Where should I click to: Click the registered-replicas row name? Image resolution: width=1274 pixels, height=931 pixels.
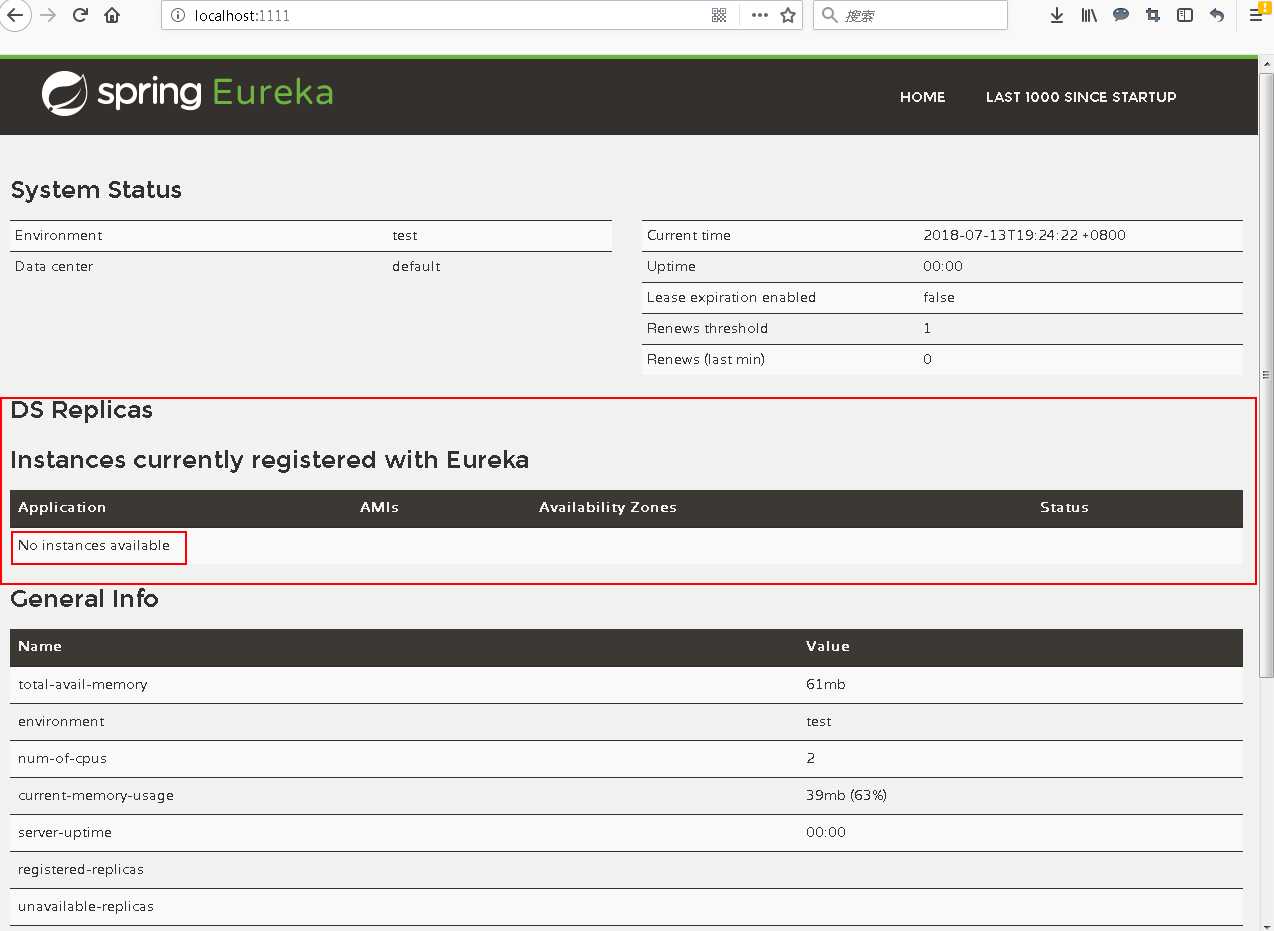[x=81, y=870]
